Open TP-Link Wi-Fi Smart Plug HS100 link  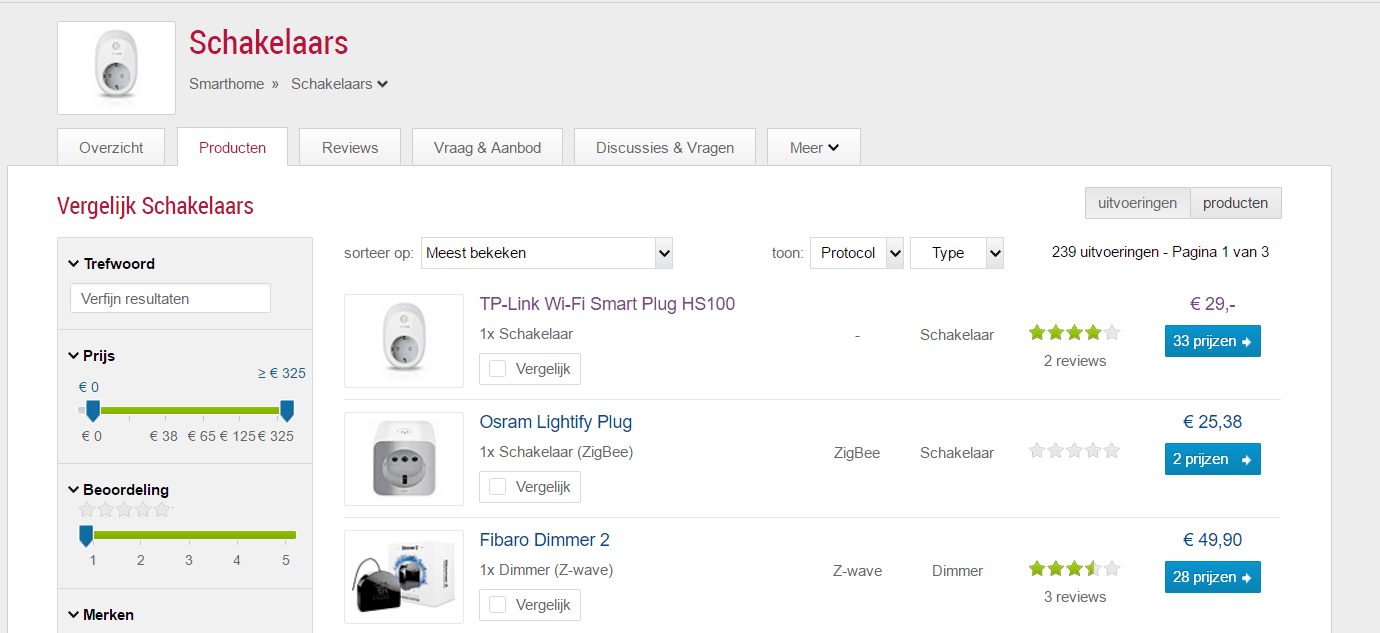pos(607,304)
